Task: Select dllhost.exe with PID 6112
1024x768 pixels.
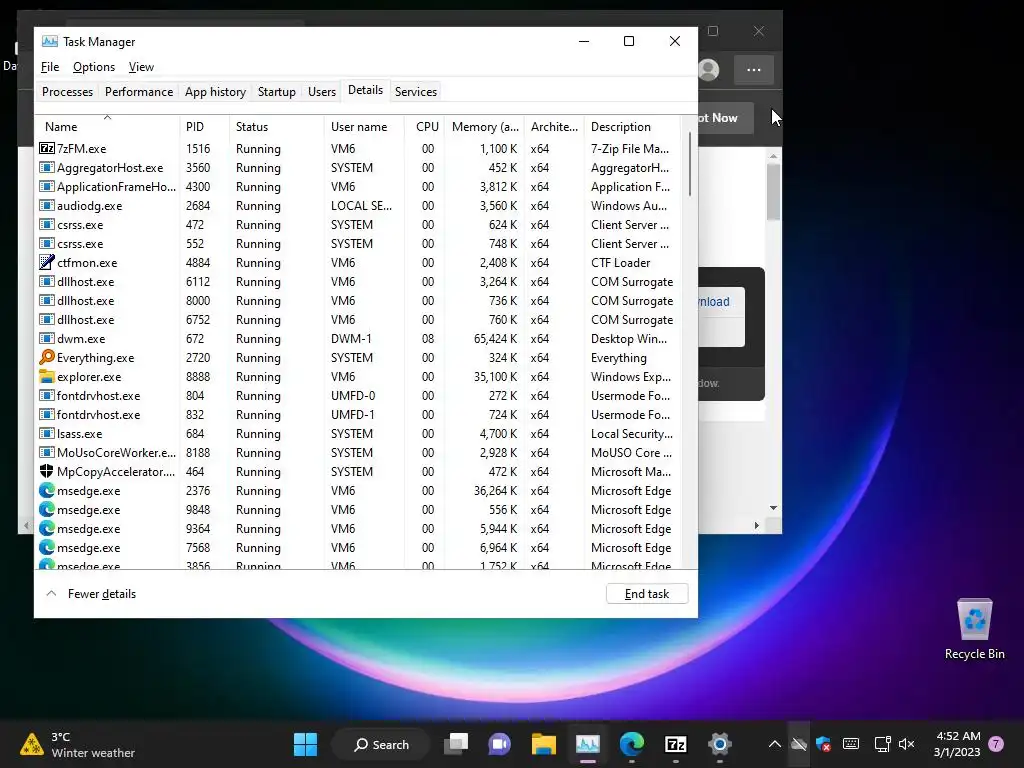Action: pyautogui.click(x=358, y=281)
